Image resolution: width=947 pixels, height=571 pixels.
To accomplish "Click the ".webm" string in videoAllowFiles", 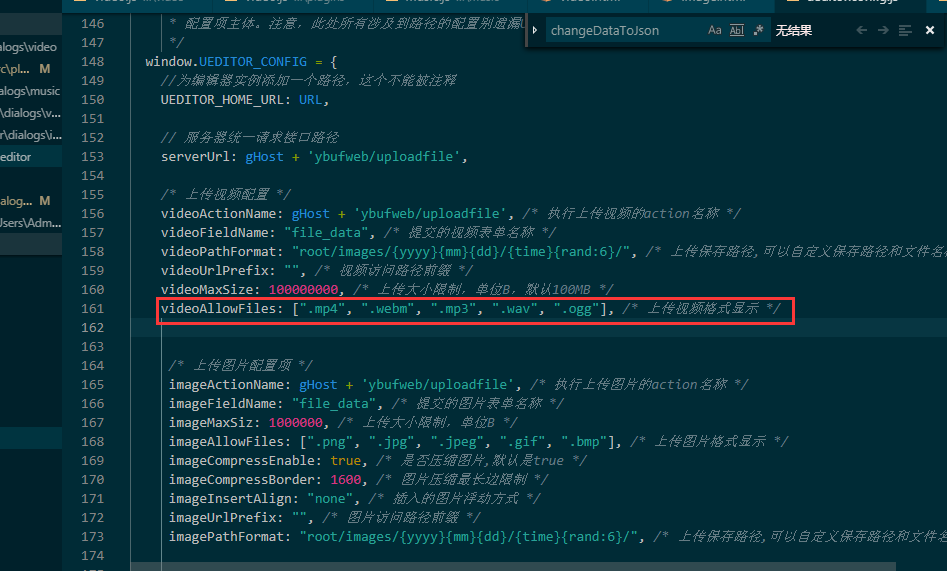I will tap(388, 308).
